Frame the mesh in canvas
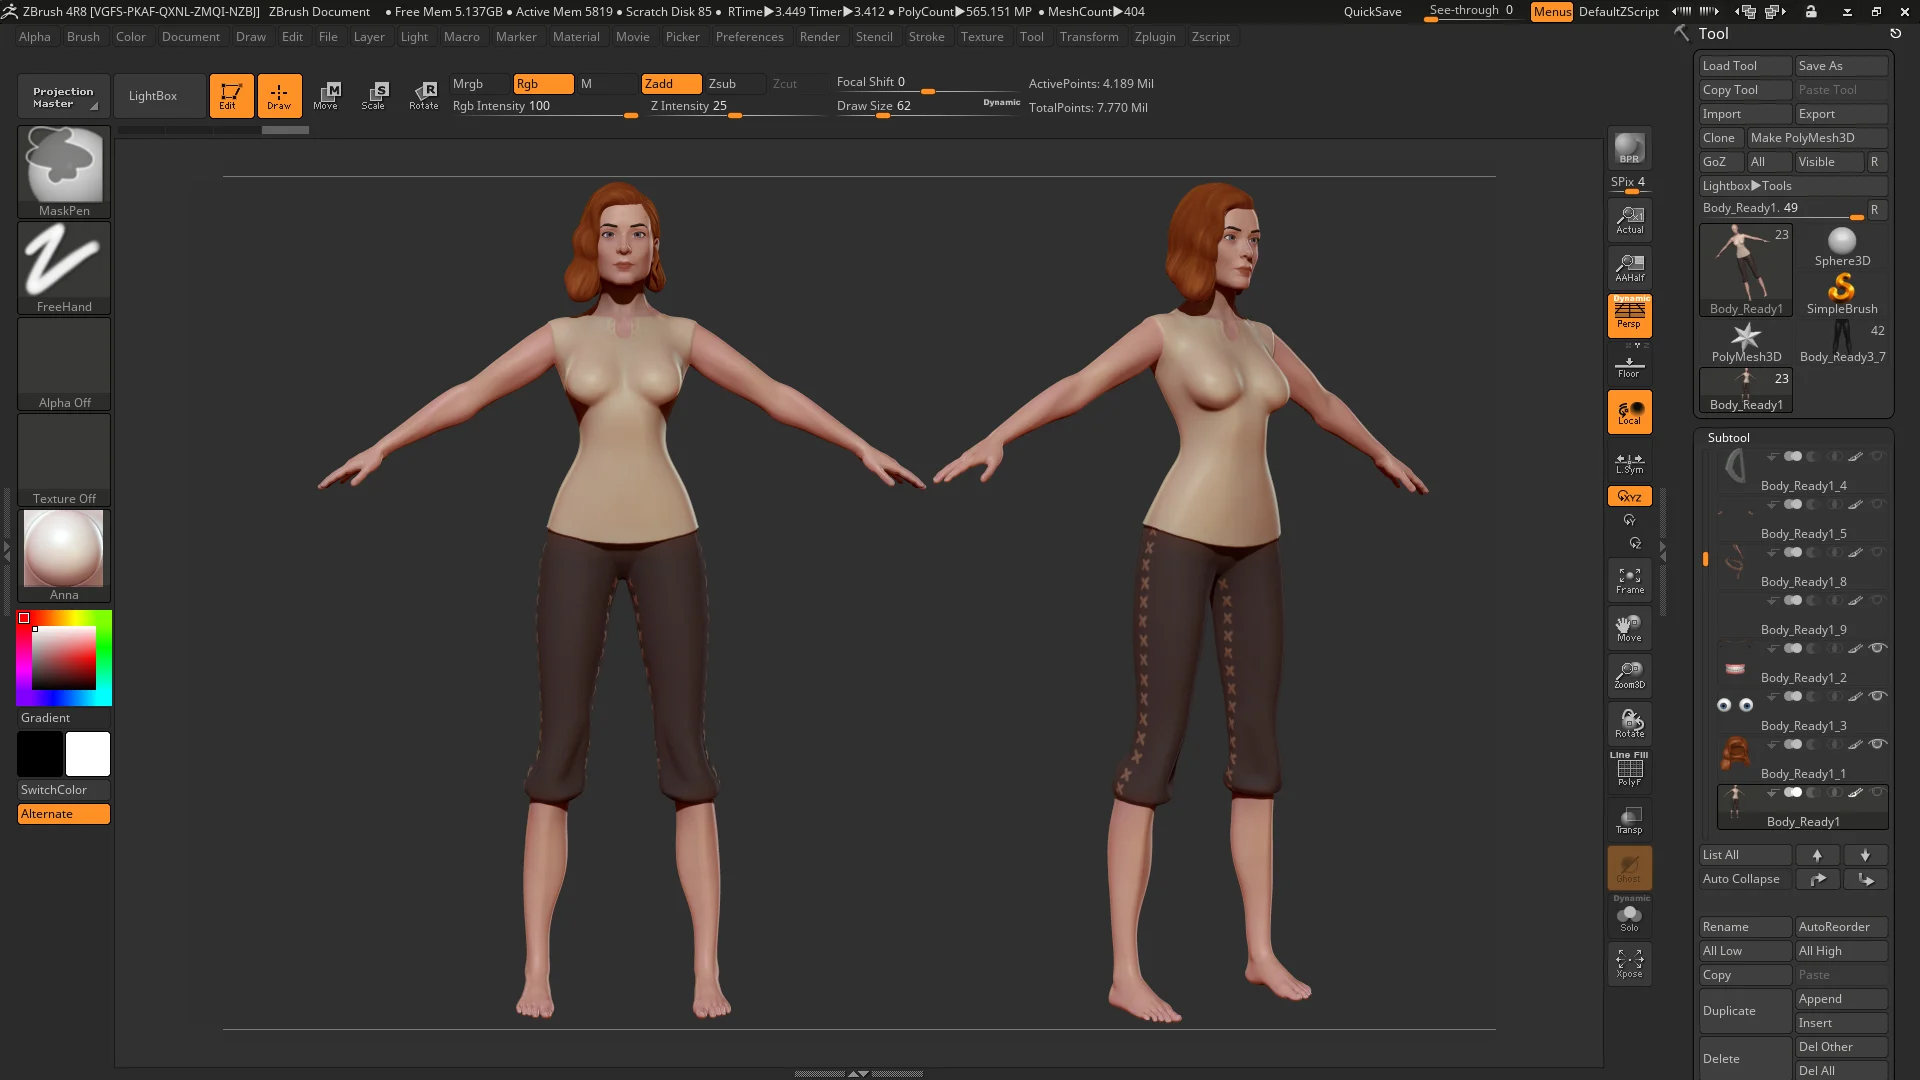This screenshot has height=1080, width=1920. tap(1629, 580)
